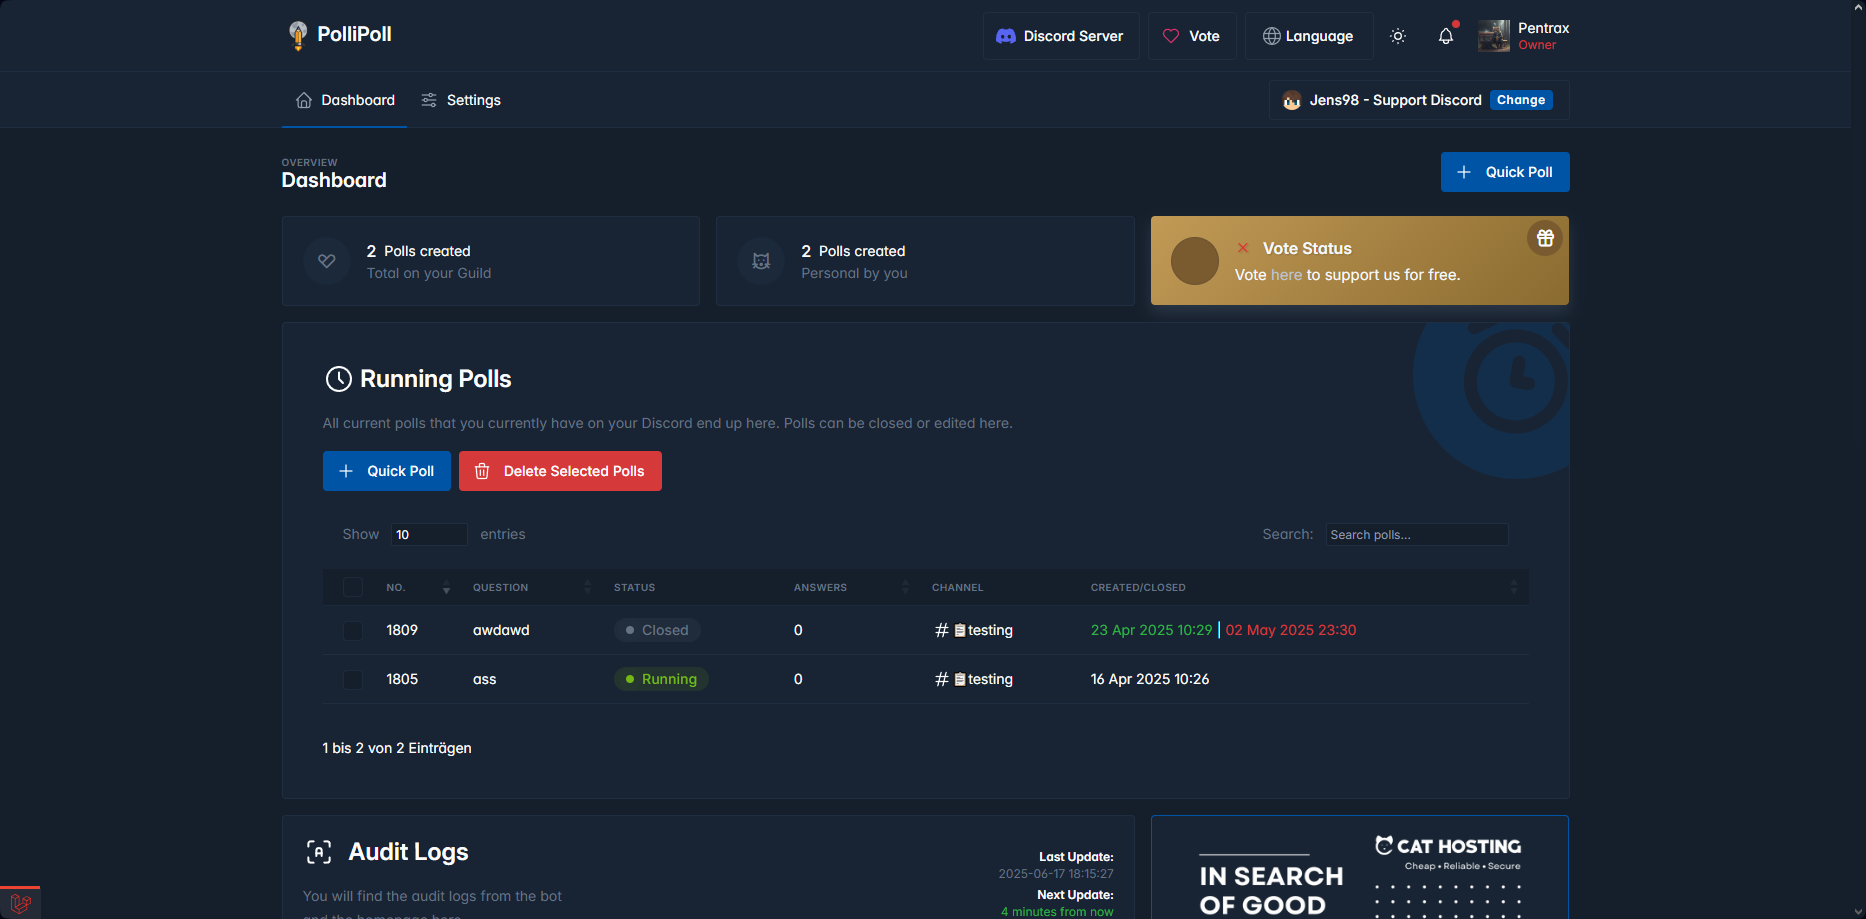
Task: Toggle the light/dark theme sun icon
Action: pyautogui.click(x=1398, y=36)
